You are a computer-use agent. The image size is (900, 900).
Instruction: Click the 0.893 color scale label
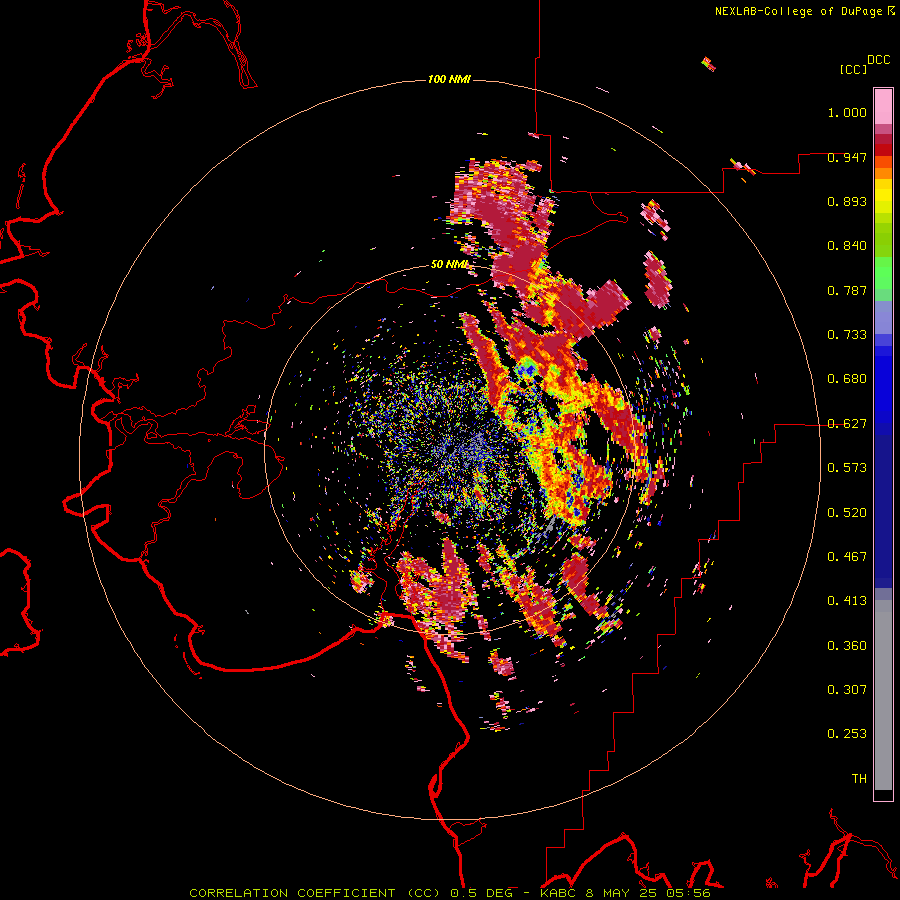pos(847,201)
